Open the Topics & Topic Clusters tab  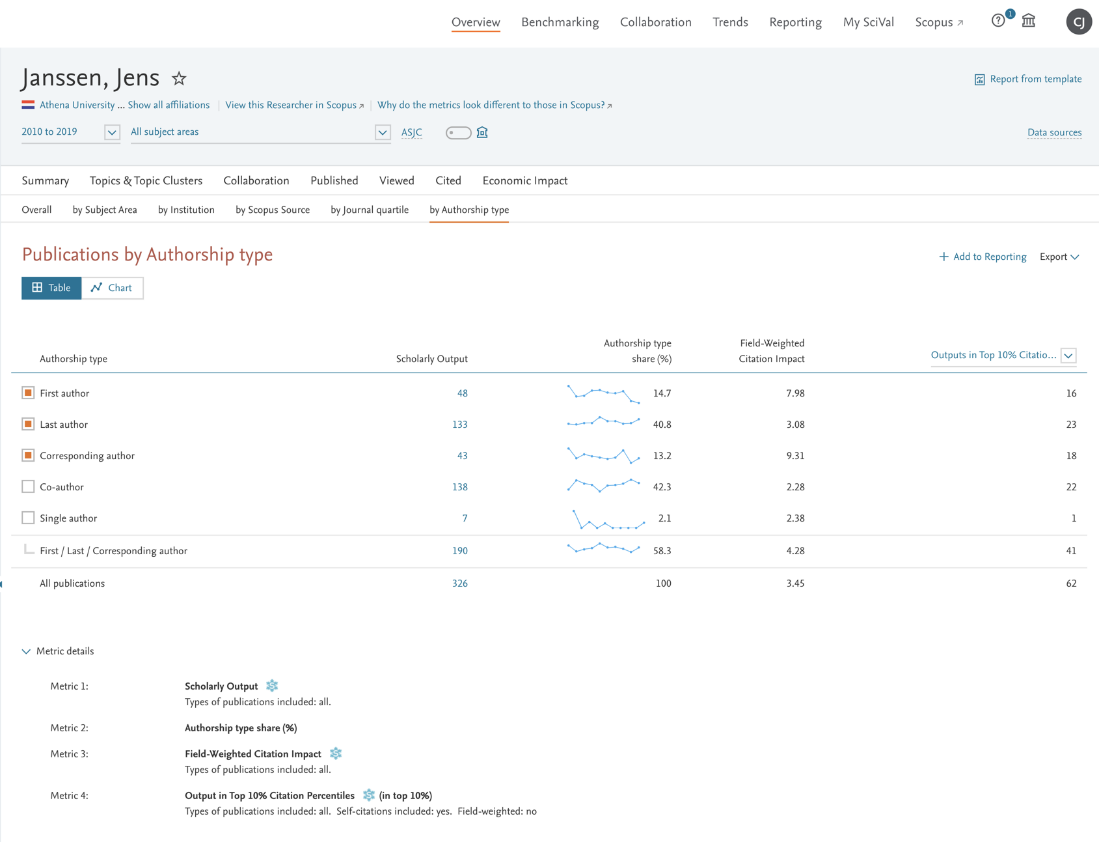pos(146,180)
